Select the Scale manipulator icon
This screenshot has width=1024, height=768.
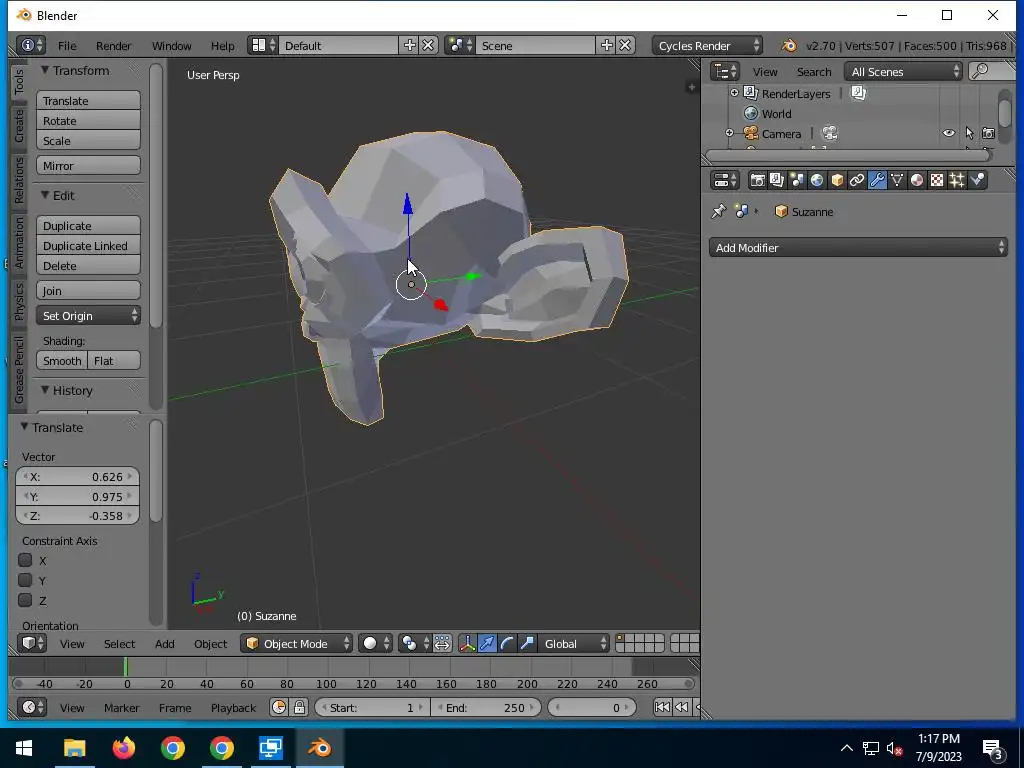pyautogui.click(x=526, y=644)
